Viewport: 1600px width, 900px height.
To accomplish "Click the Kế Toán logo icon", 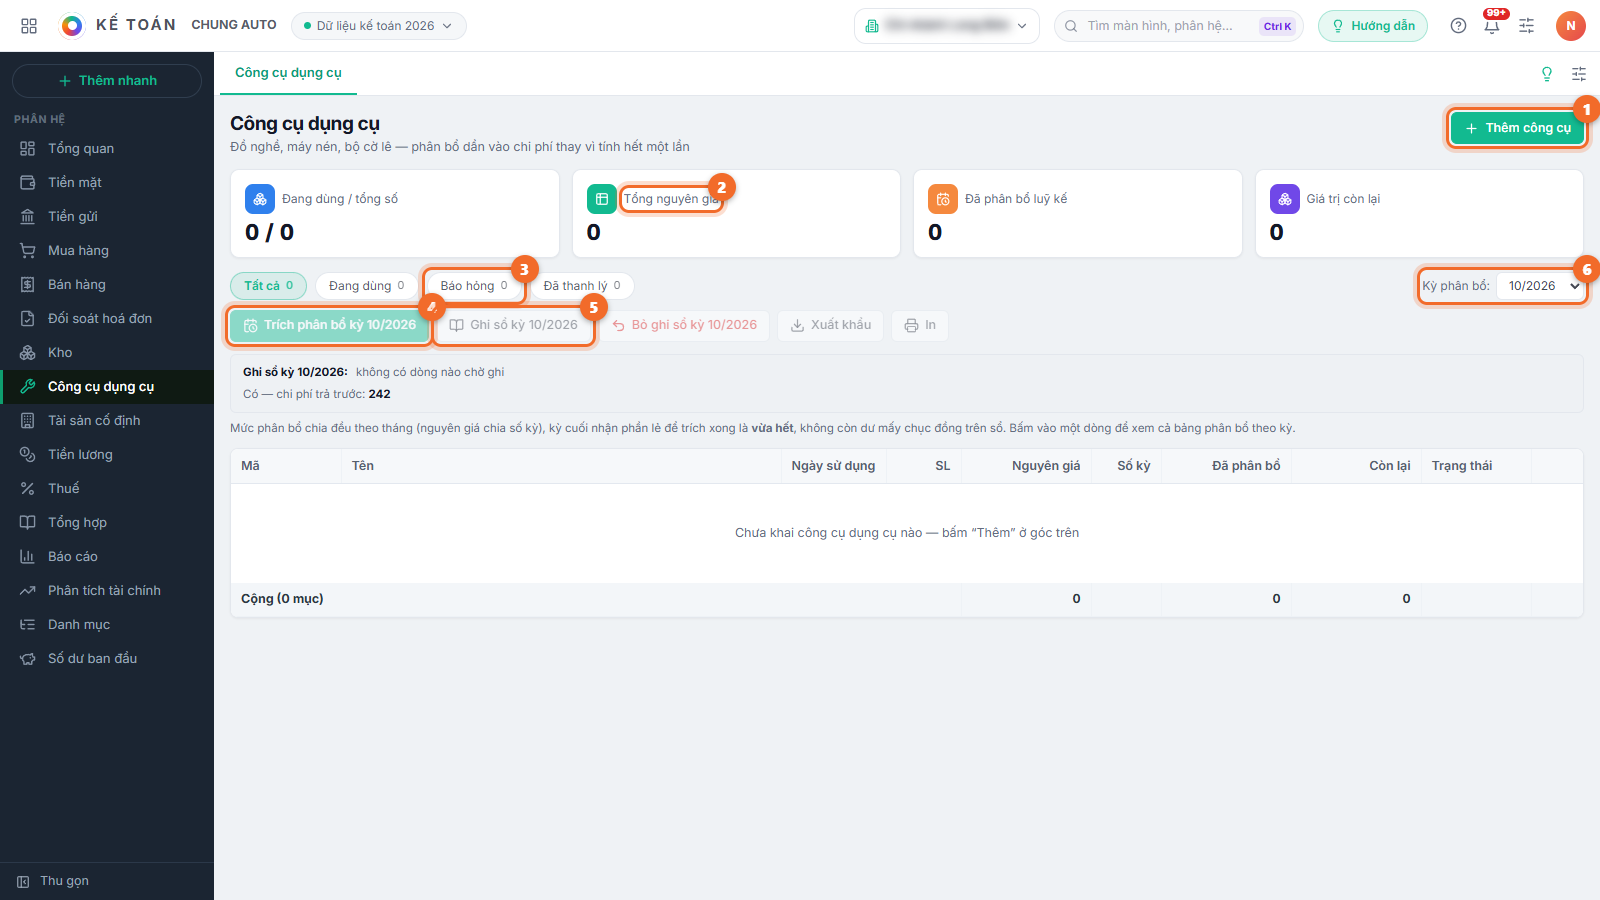I will pos(72,26).
